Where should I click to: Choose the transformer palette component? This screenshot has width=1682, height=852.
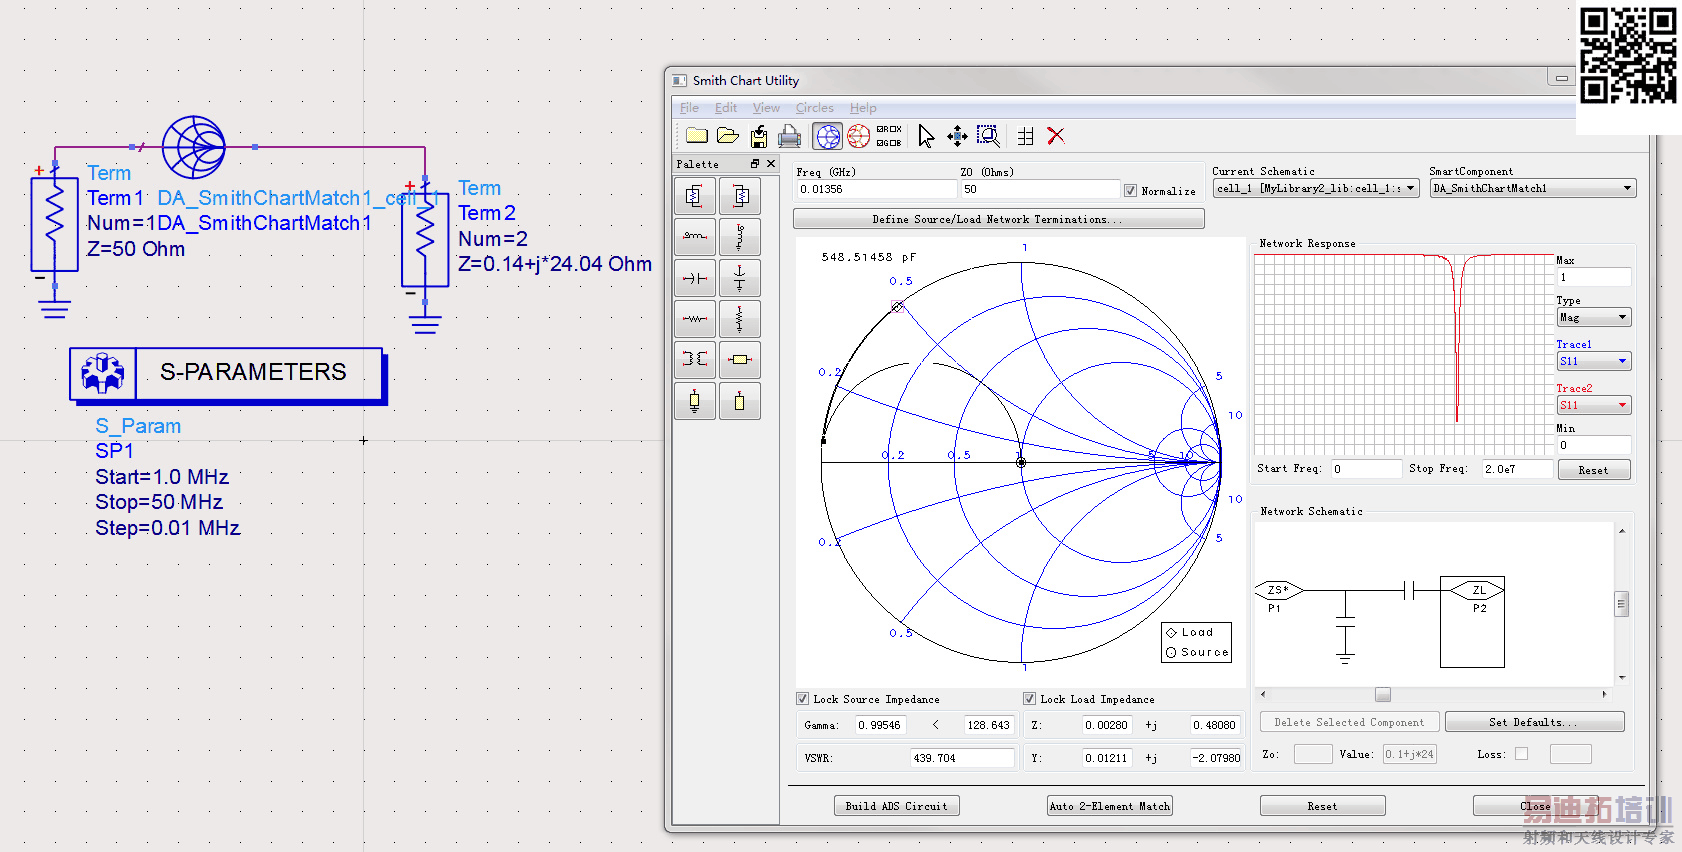tap(695, 359)
